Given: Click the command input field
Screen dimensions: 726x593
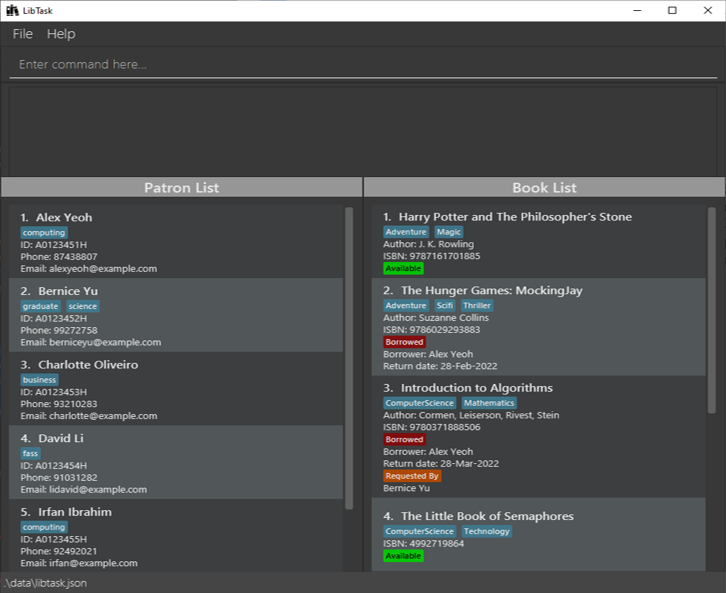Looking at the screenshot, I should [x=362, y=65].
